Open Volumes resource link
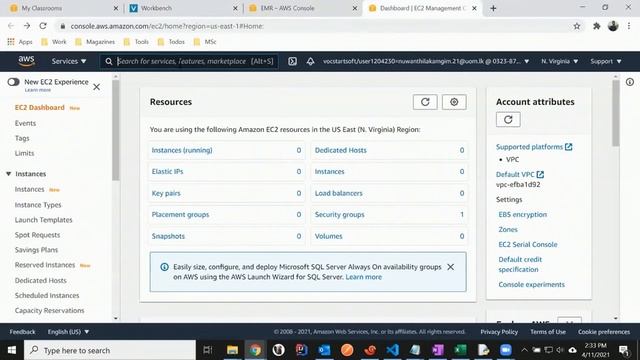 click(329, 236)
